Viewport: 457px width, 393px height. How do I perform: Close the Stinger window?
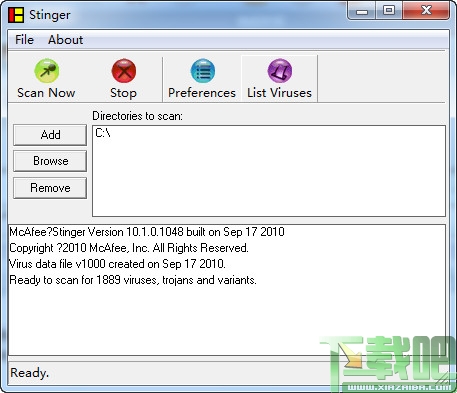click(426, 11)
